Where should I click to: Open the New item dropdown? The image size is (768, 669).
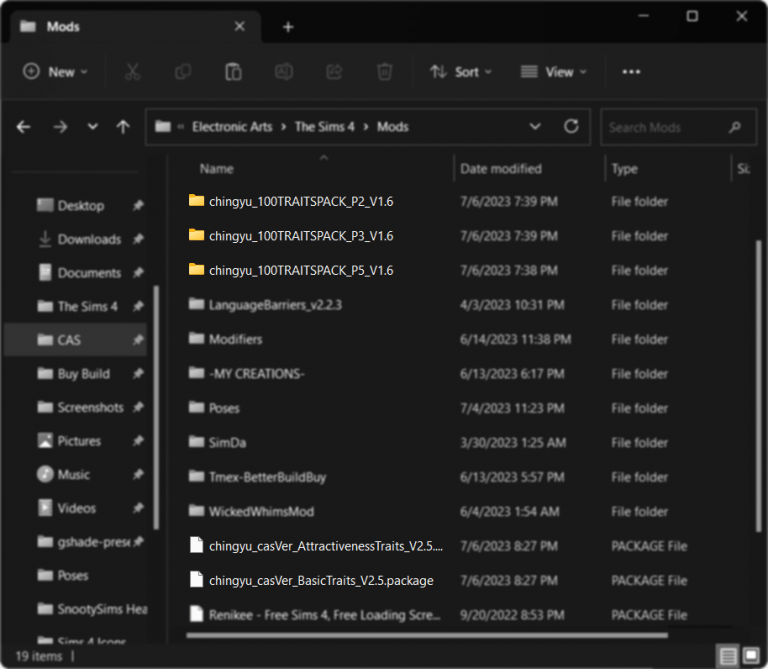click(x=56, y=72)
